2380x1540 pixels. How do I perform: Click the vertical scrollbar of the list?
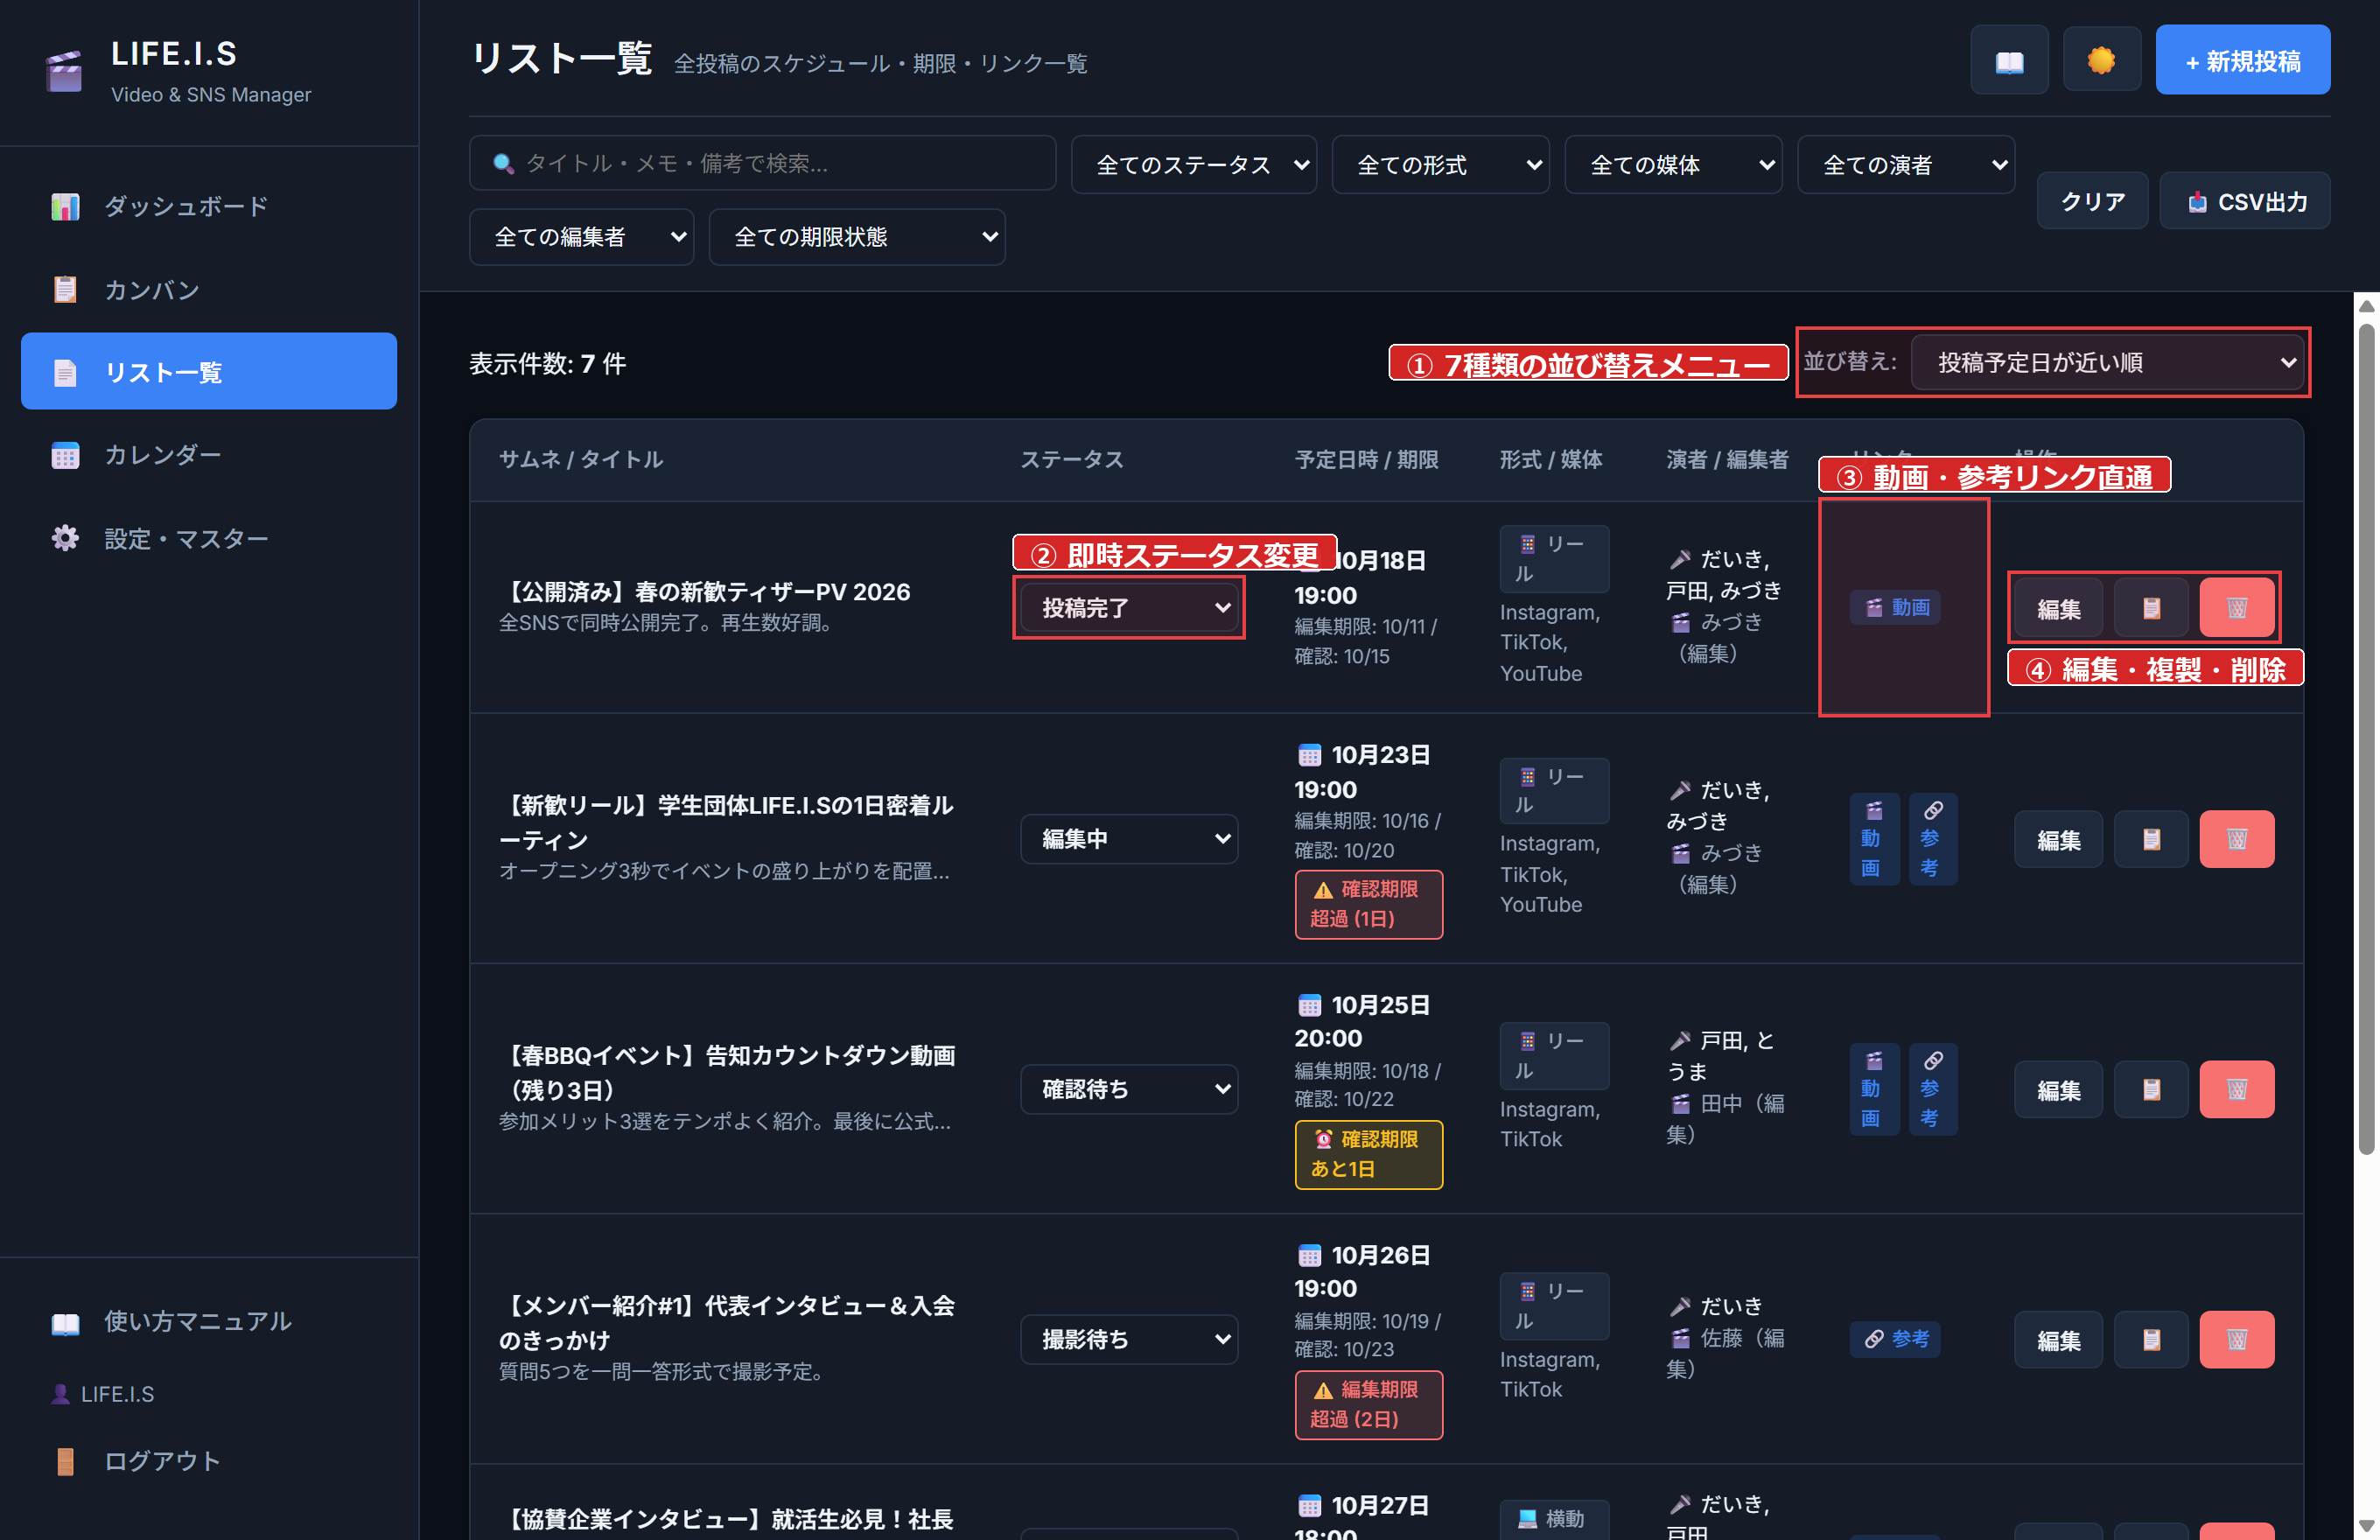(2366, 740)
